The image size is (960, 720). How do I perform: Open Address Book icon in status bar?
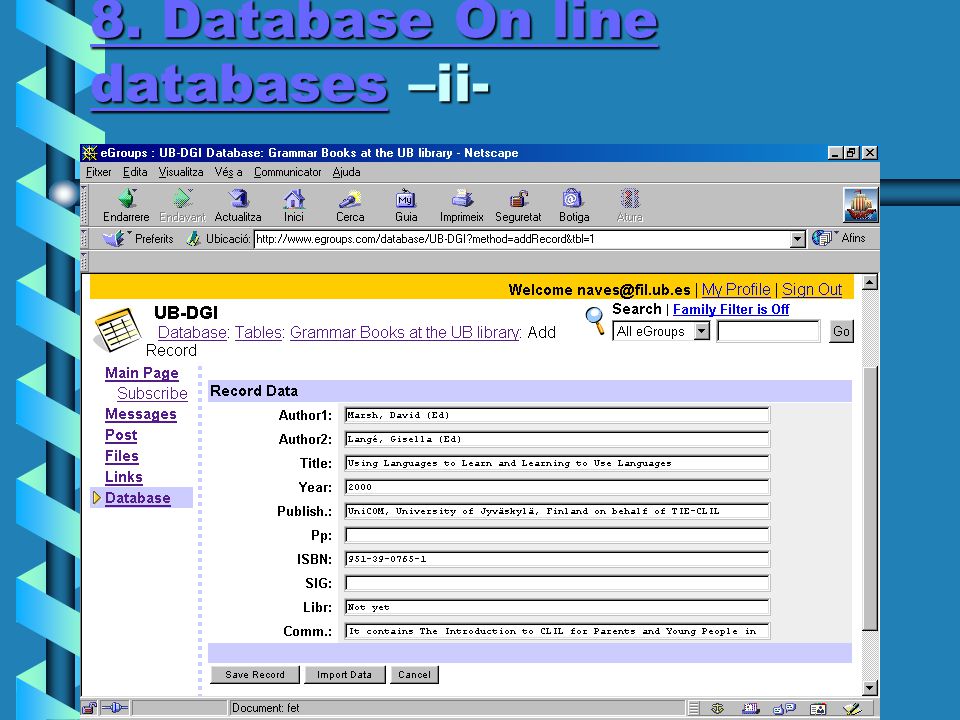tap(819, 708)
